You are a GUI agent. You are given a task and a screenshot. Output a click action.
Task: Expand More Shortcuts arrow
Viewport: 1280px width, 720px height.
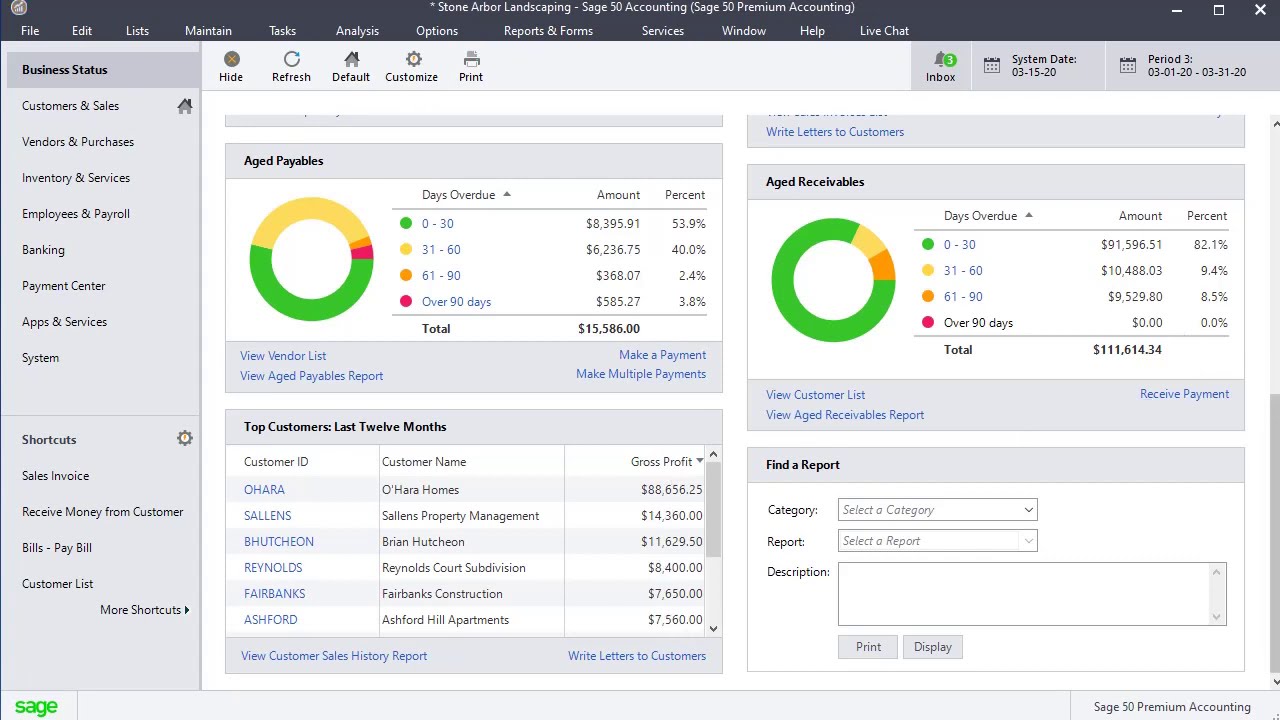click(x=186, y=610)
